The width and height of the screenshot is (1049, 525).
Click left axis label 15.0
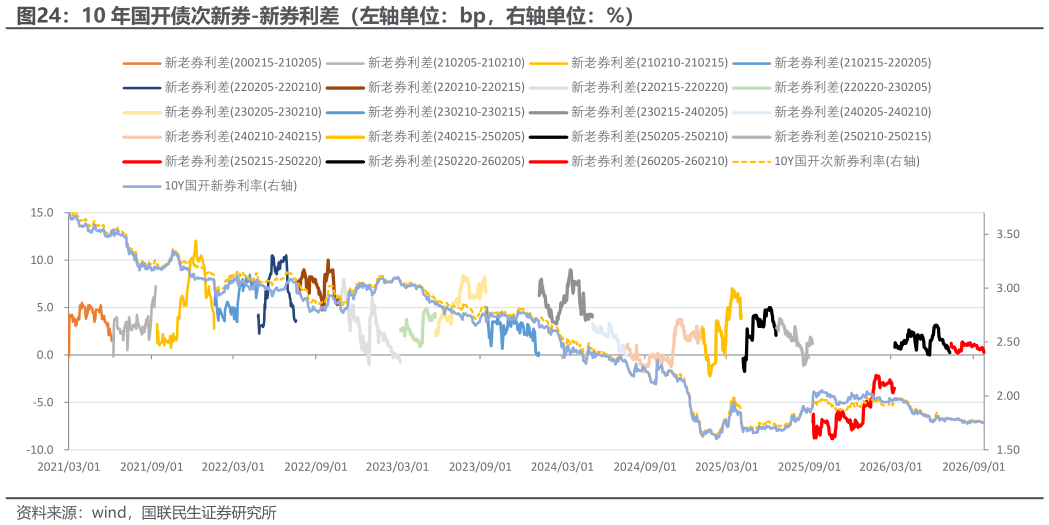pos(41,213)
